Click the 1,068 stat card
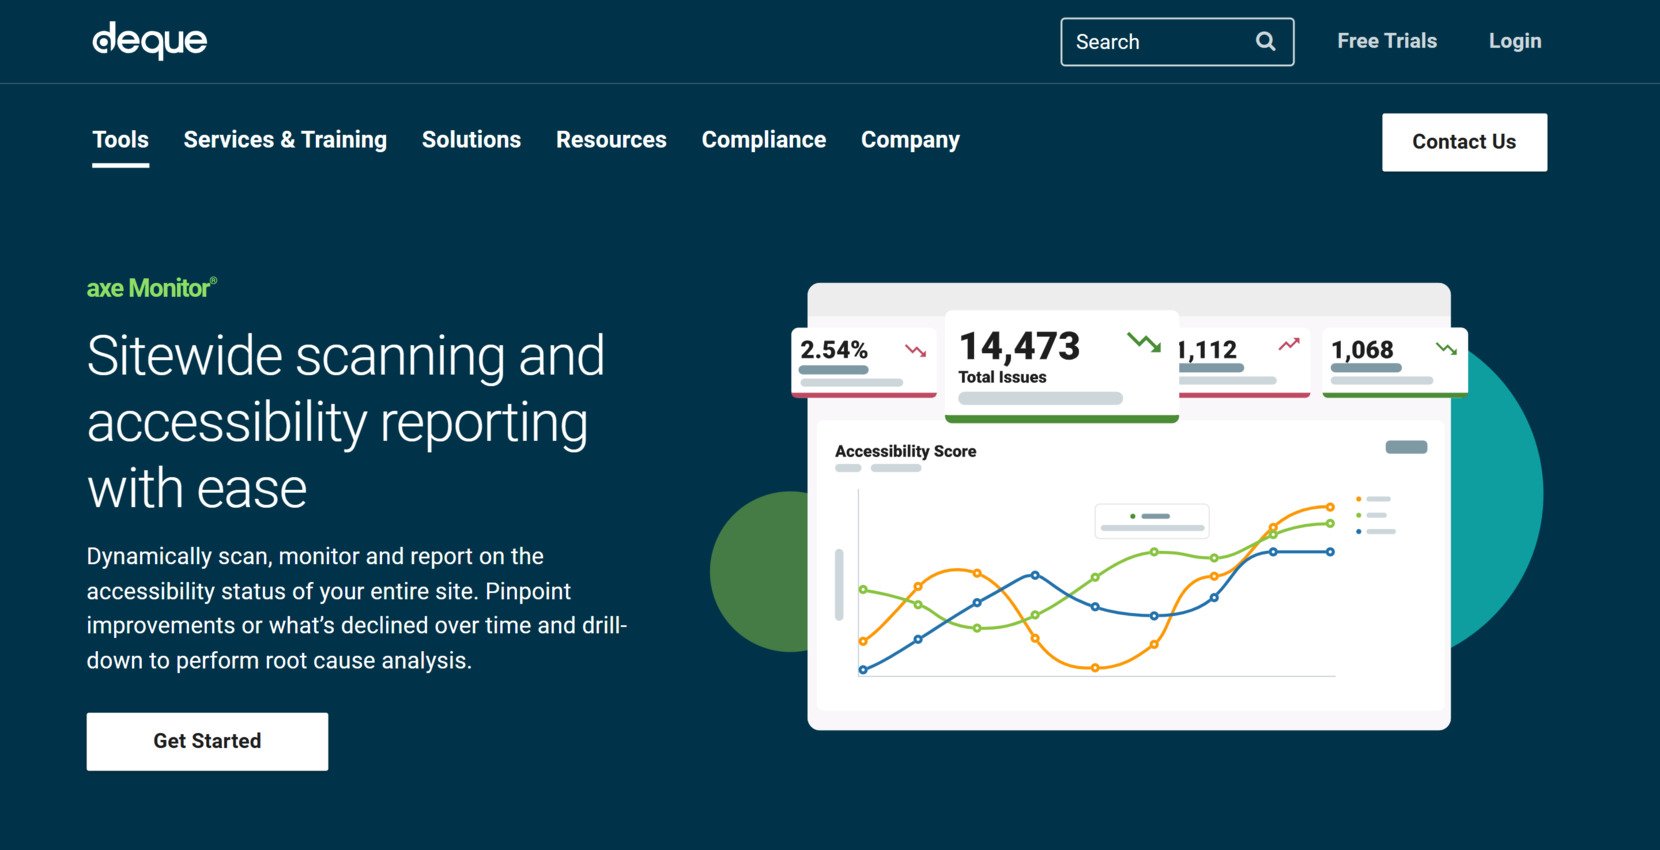This screenshot has width=1660, height=850. pyautogui.click(x=1394, y=362)
